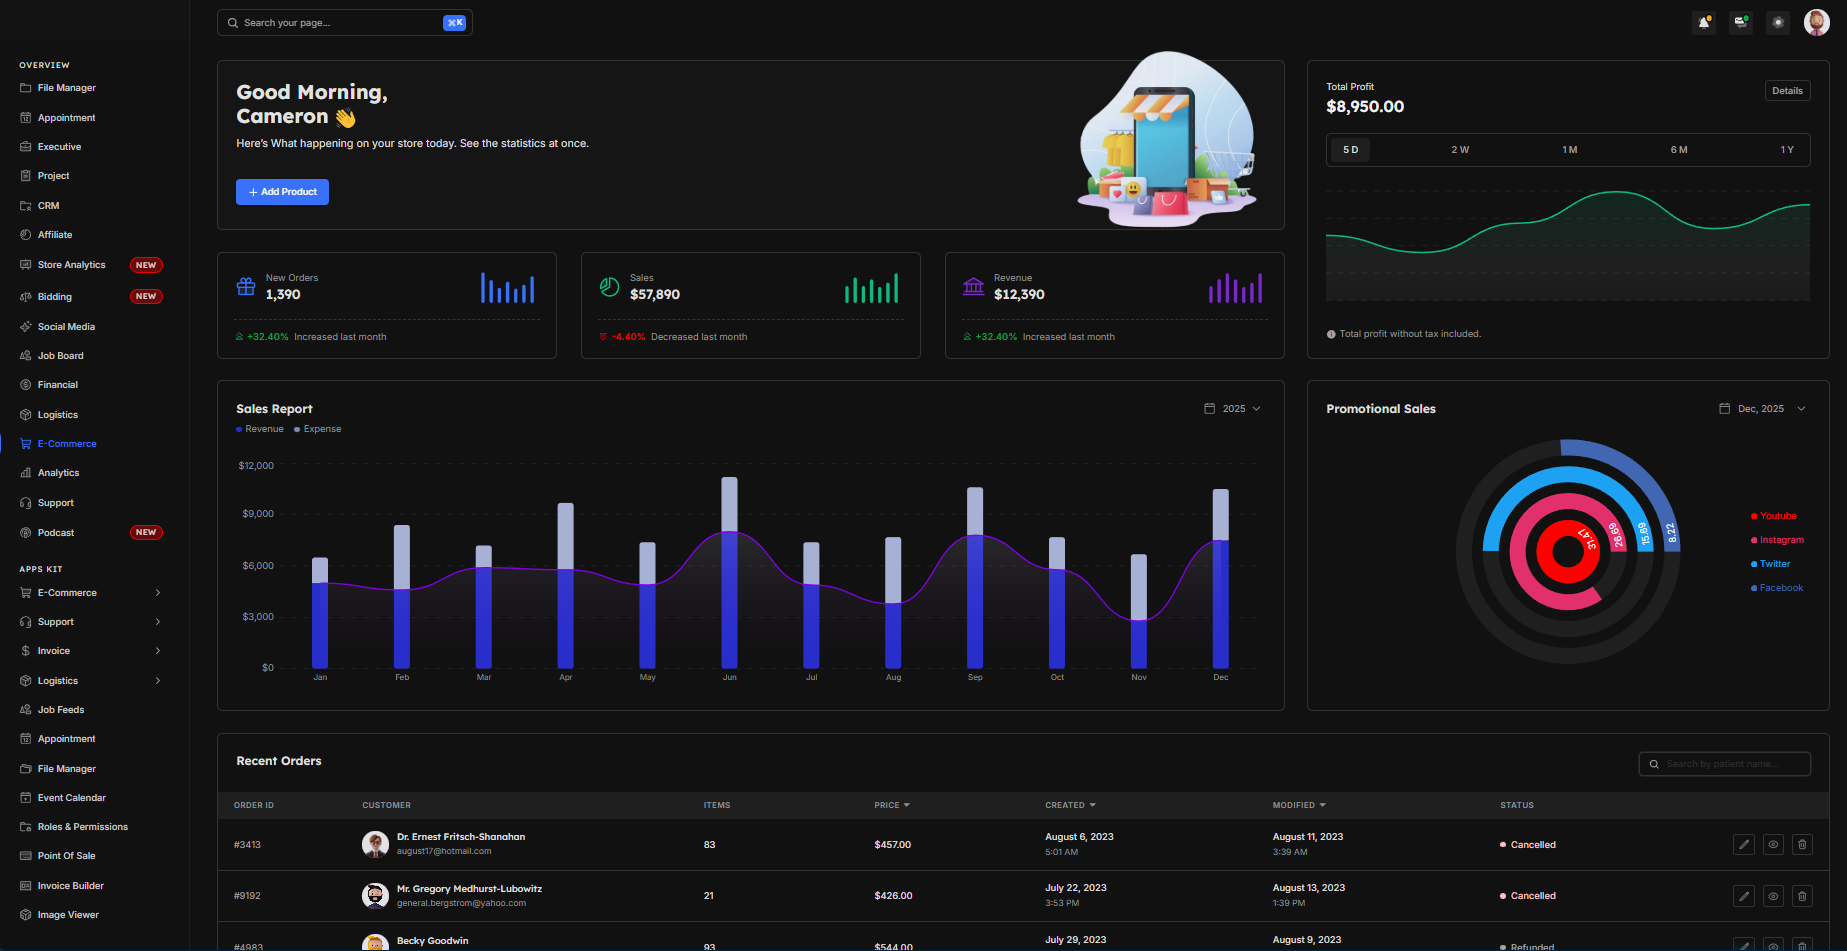Open the messages chat icon

pos(1741,22)
